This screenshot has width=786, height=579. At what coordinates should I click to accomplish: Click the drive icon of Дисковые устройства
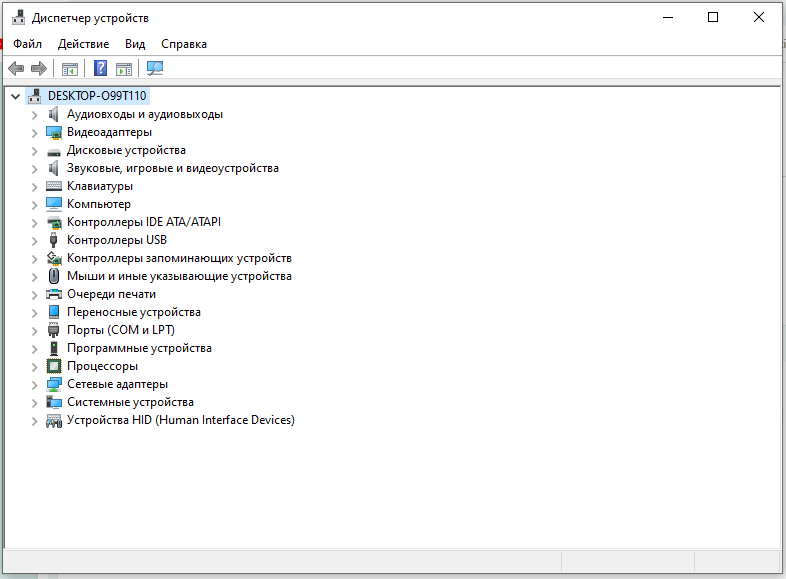tap(54, 151)
